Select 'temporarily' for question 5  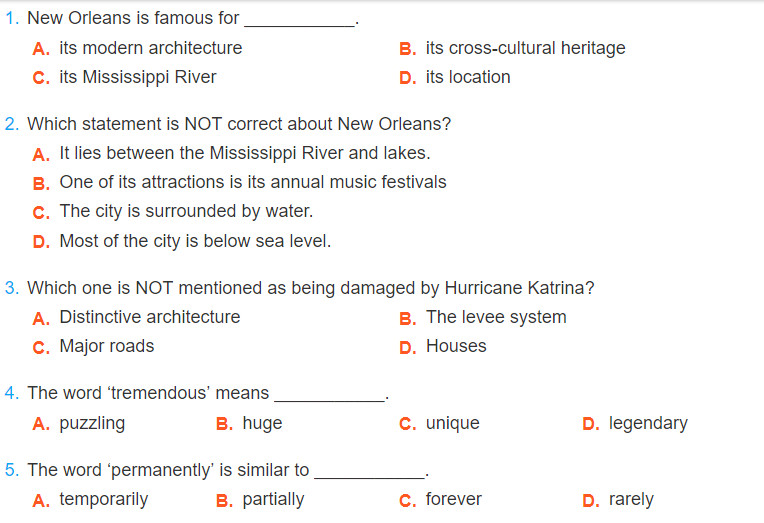pyautogui.click(x=90, y=500)
